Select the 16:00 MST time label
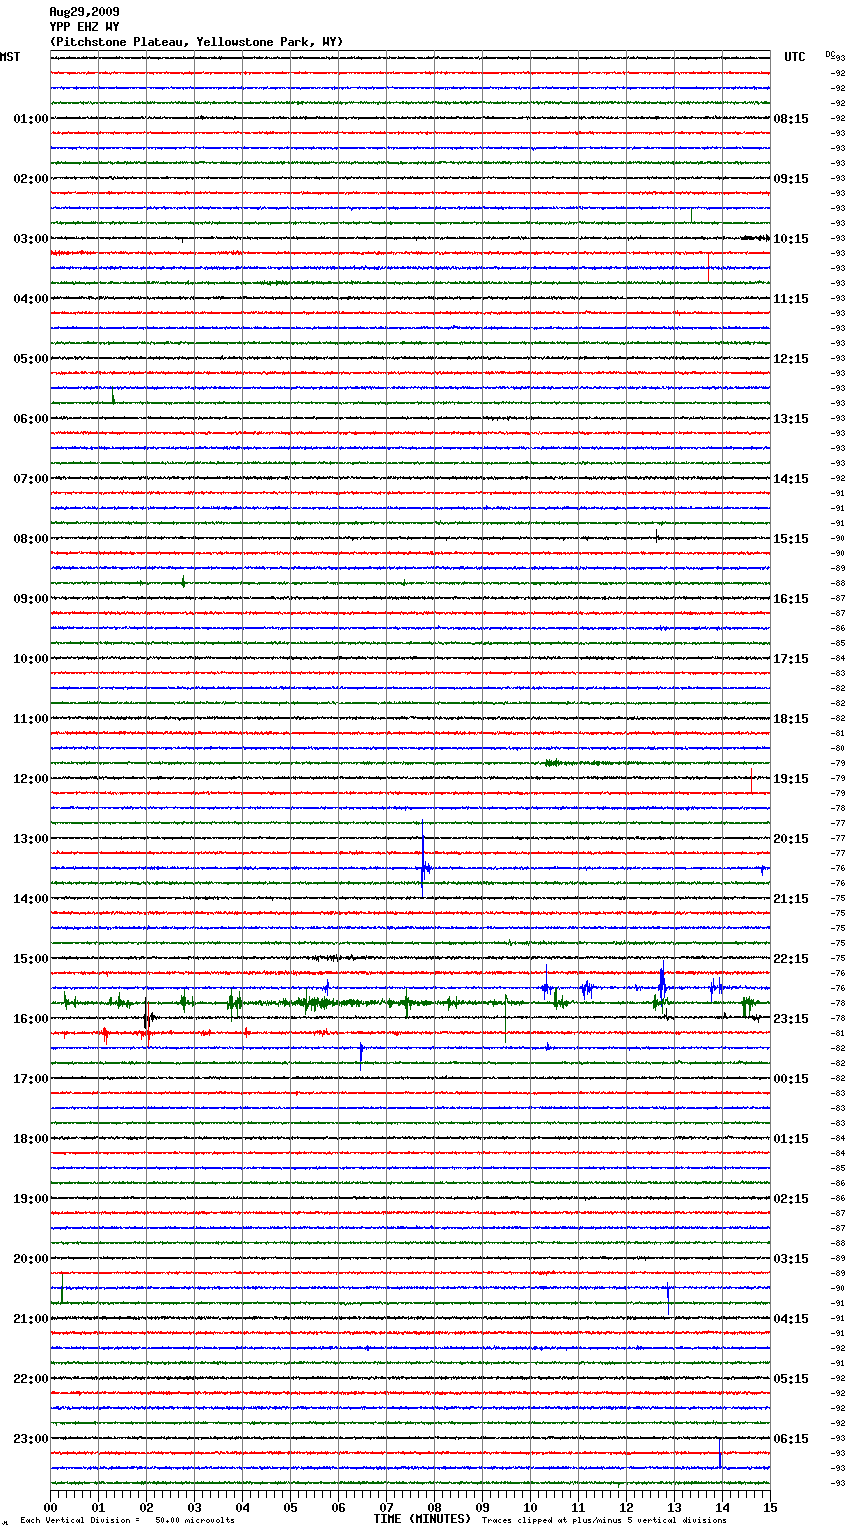The image size is (850, 1534). click(x=31, y=1019)
